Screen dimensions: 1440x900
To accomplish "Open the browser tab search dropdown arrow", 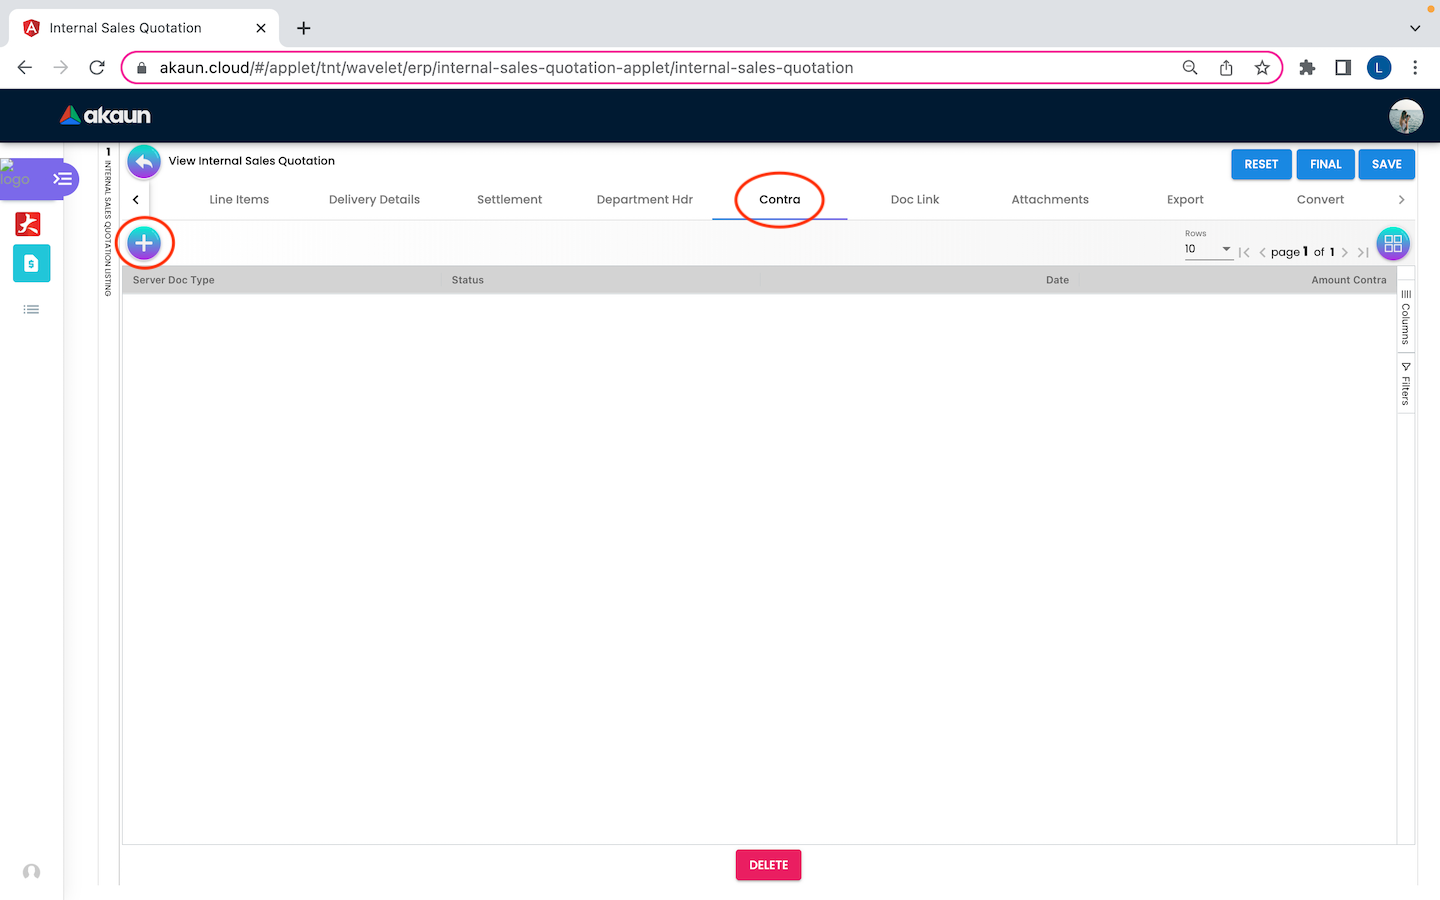I will pyautogui.click(x=1415, y=28).
